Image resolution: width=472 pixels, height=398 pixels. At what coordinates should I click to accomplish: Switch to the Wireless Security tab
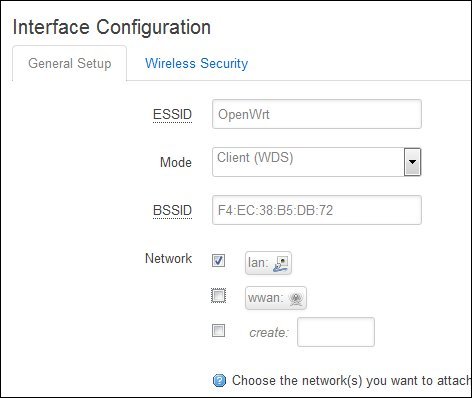tap(197, 63)
